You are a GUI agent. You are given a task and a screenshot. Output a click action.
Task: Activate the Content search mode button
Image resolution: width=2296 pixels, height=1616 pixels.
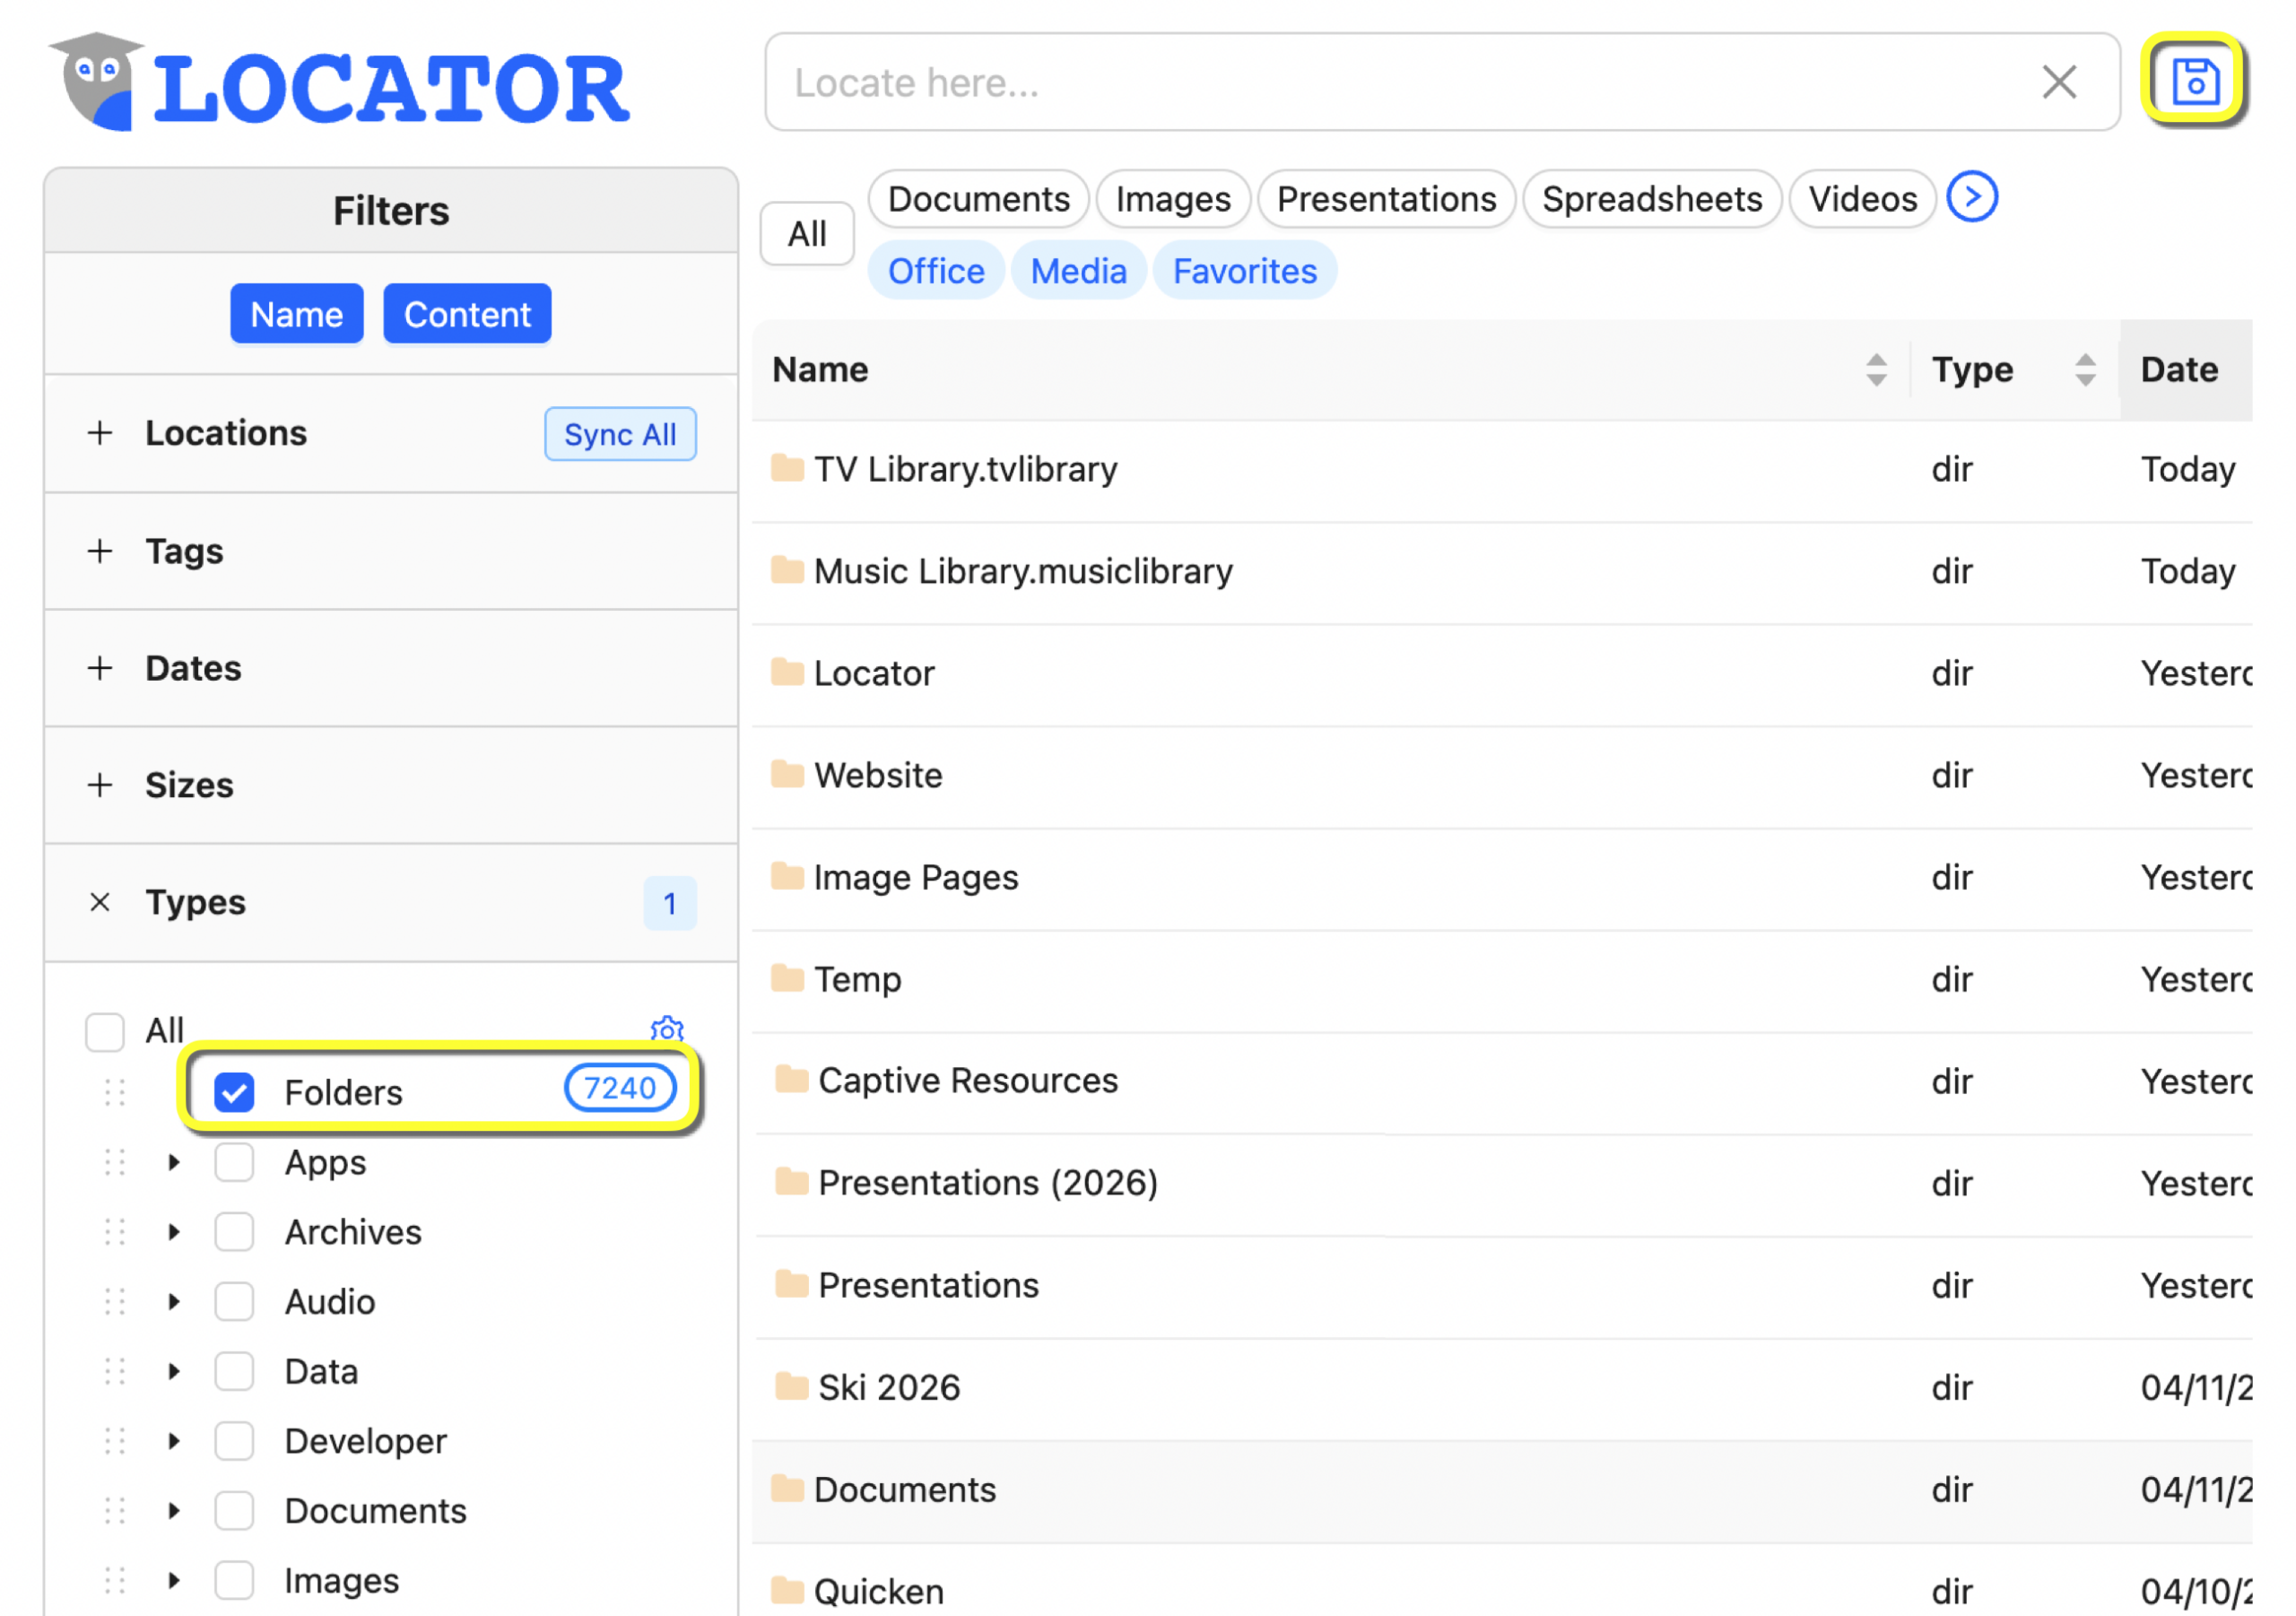point(466,313)
